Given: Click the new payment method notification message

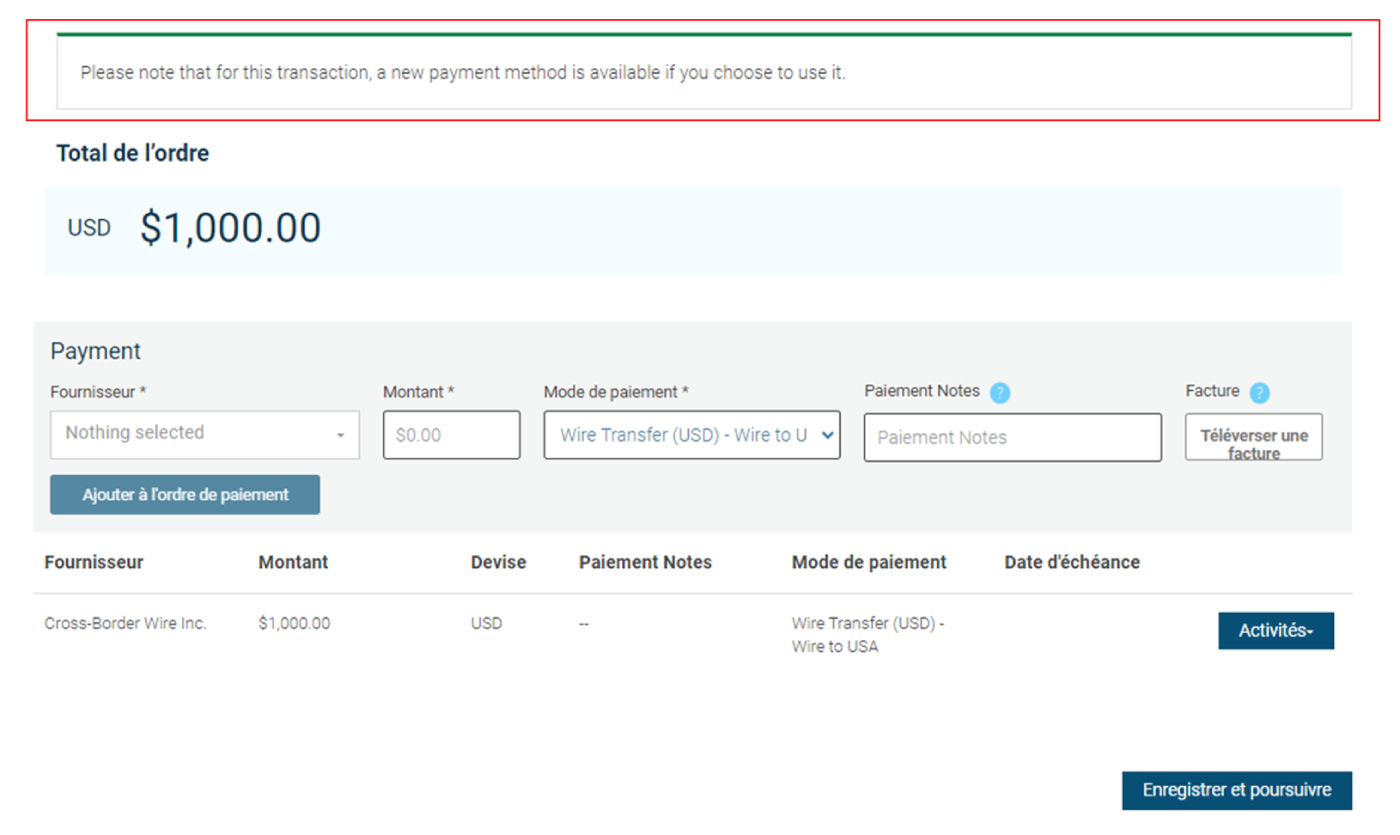Looking at the screenshot, I should click(463, 73).
